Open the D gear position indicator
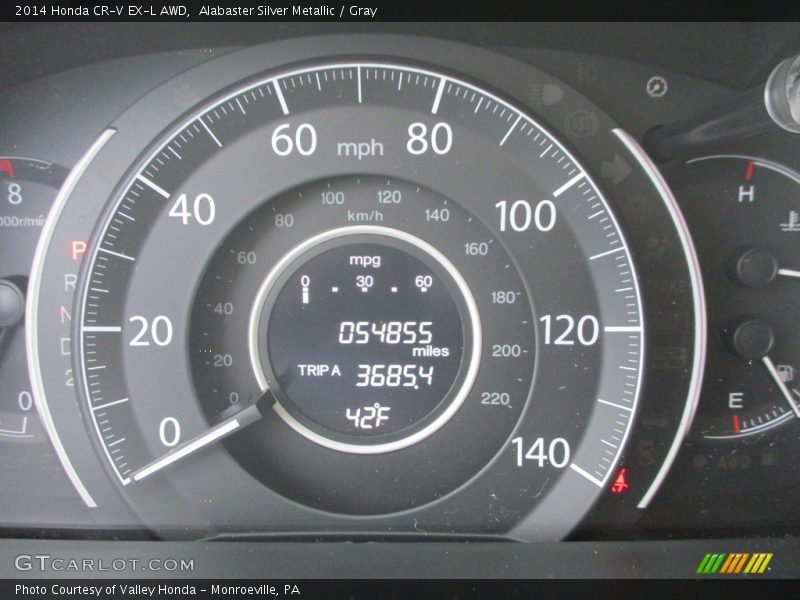The height and width of the screenshot is (600, 800). (65, 345)
